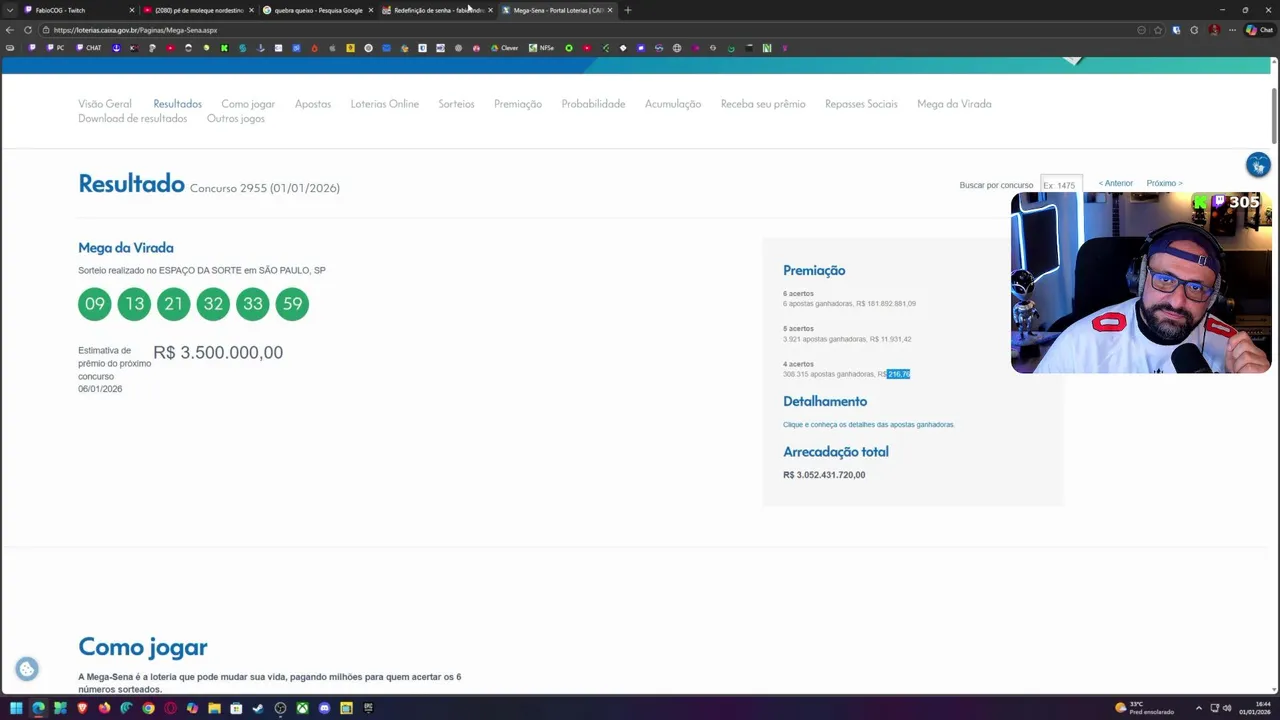Open the Acumulação menu item
The width and height of the screenshot is (1280, 720).
click(673, 104)
